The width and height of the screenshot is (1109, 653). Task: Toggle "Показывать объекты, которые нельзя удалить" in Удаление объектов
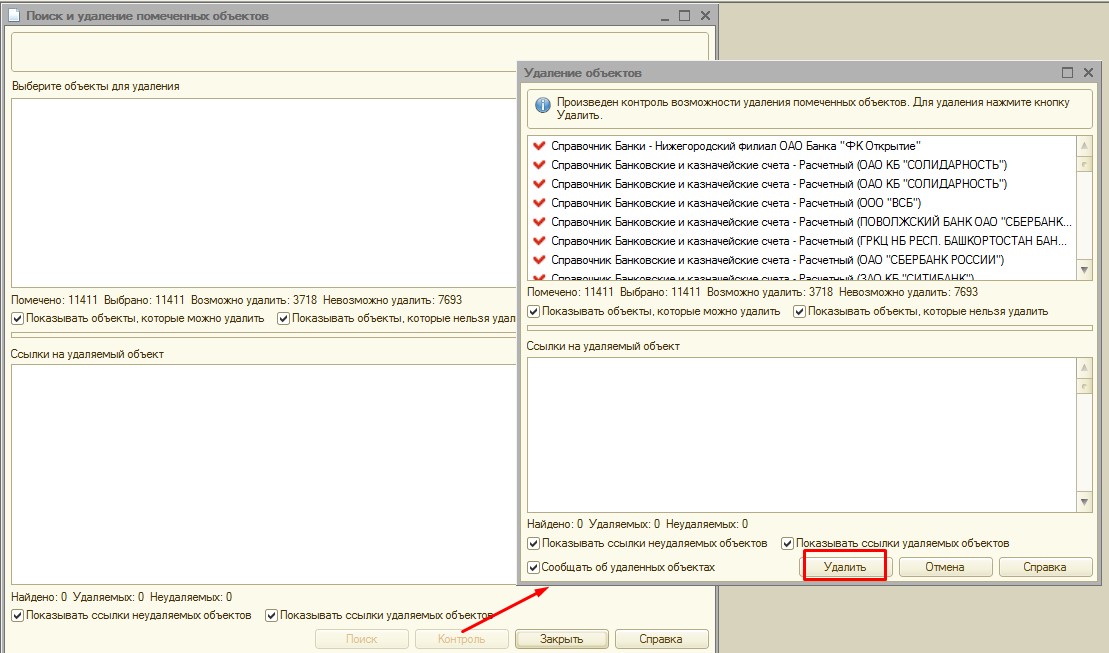pyautogui.click(x=800, y=311)
